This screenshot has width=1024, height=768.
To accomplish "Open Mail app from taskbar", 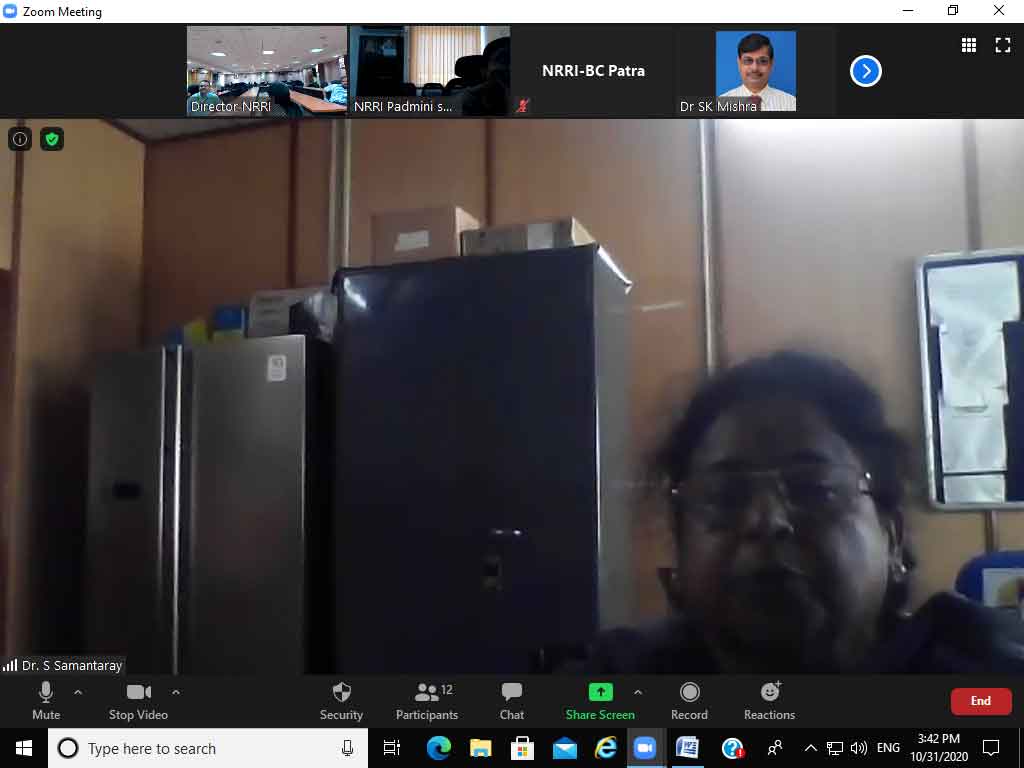I will (564, 748).
